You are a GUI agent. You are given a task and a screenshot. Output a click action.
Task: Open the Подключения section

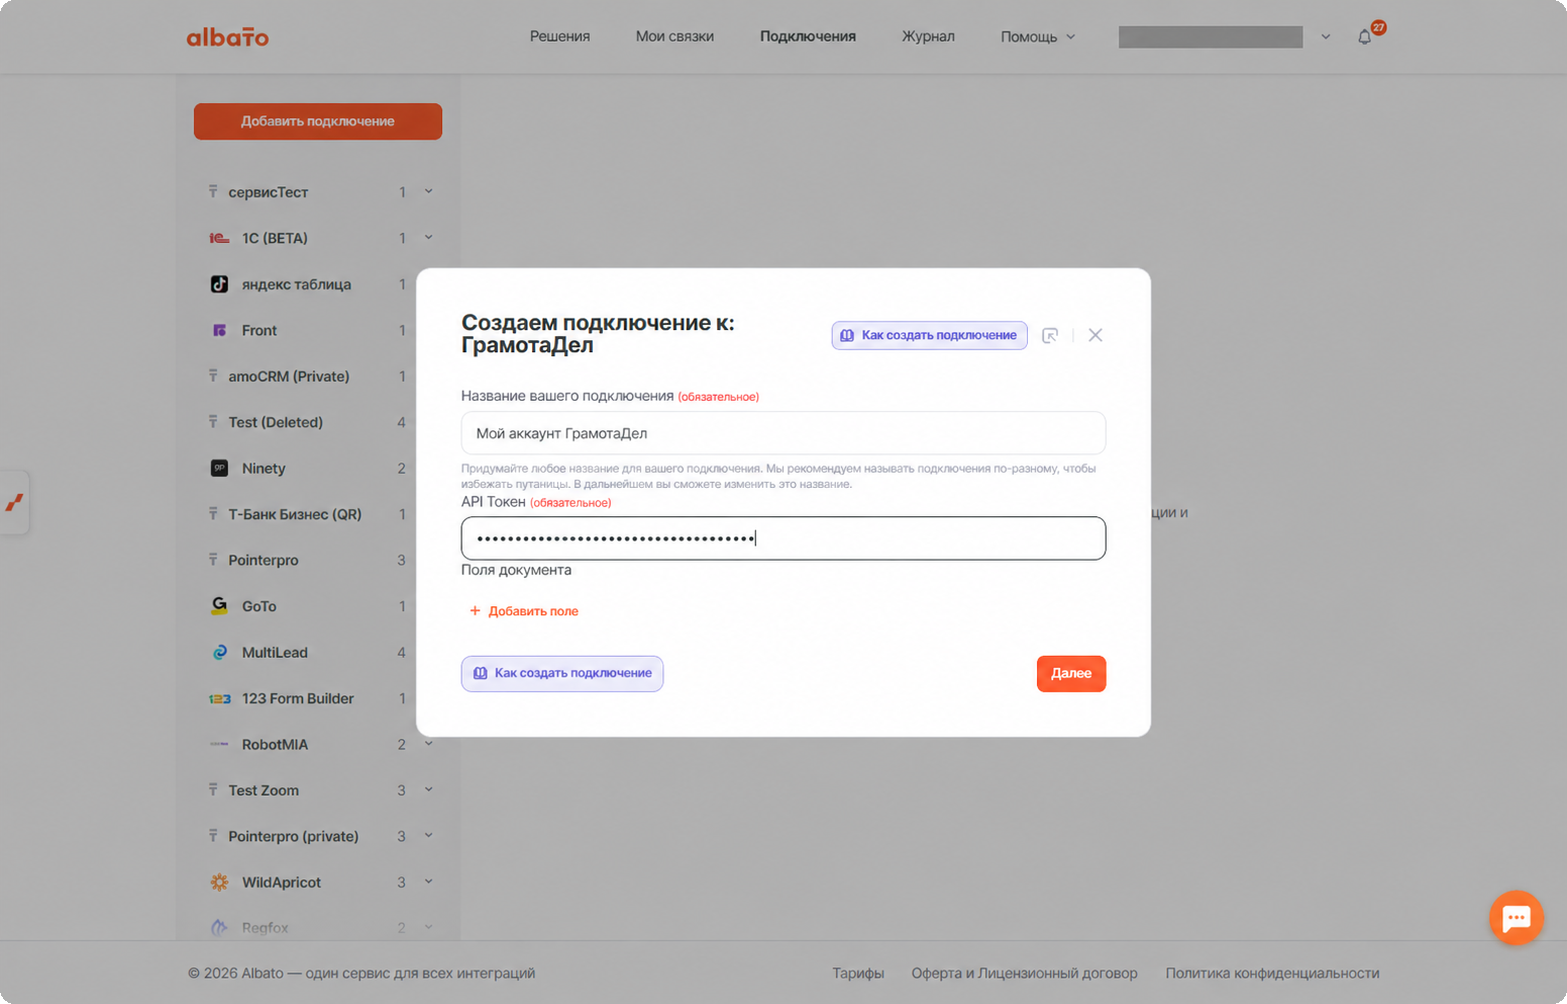(x=808, y=37)
